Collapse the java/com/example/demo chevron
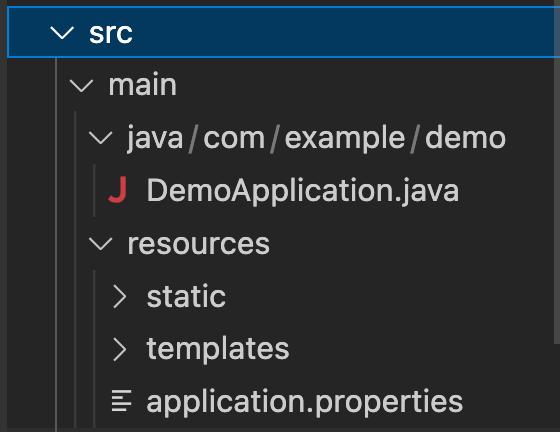This screenshot has height=432, width=560. point(101,138)
